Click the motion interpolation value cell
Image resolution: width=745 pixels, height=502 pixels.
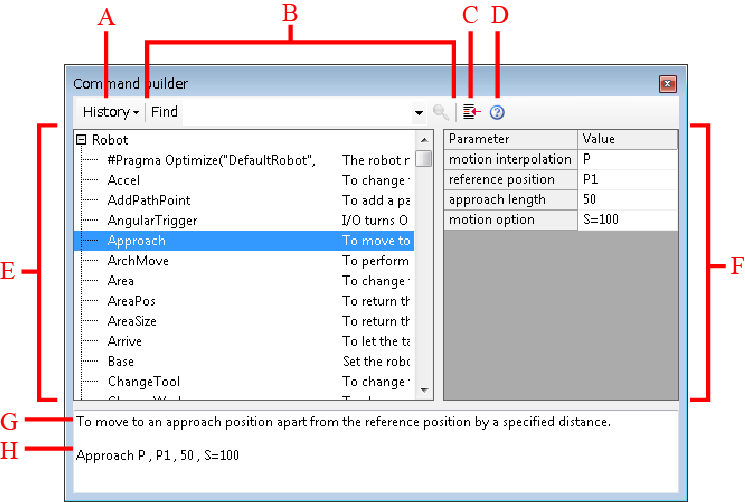[x=627, y=160]
